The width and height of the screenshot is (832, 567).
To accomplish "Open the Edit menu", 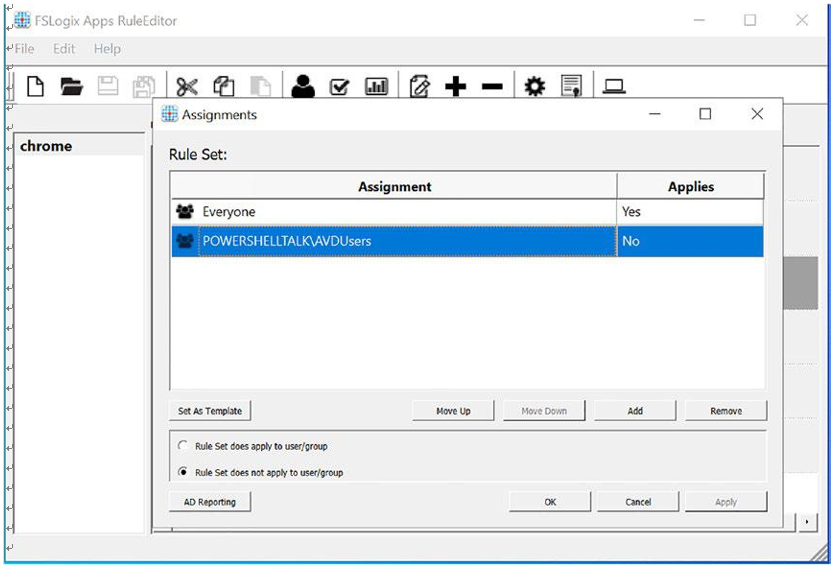I will [x=64, y=49].
